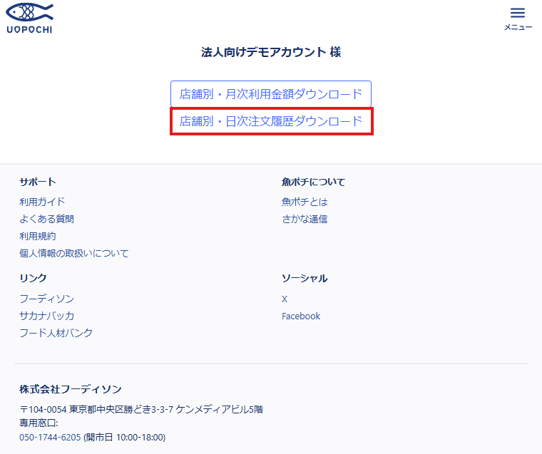Click 店舗別・月次利用金額ダウンロード button
This screenshot has height=454, width=542.
click(271, 94)
